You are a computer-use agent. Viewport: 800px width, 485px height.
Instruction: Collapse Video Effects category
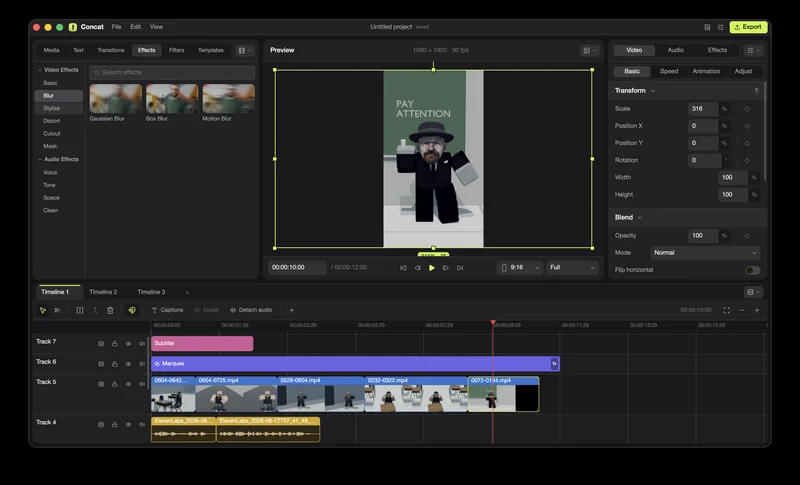(40, 70)
